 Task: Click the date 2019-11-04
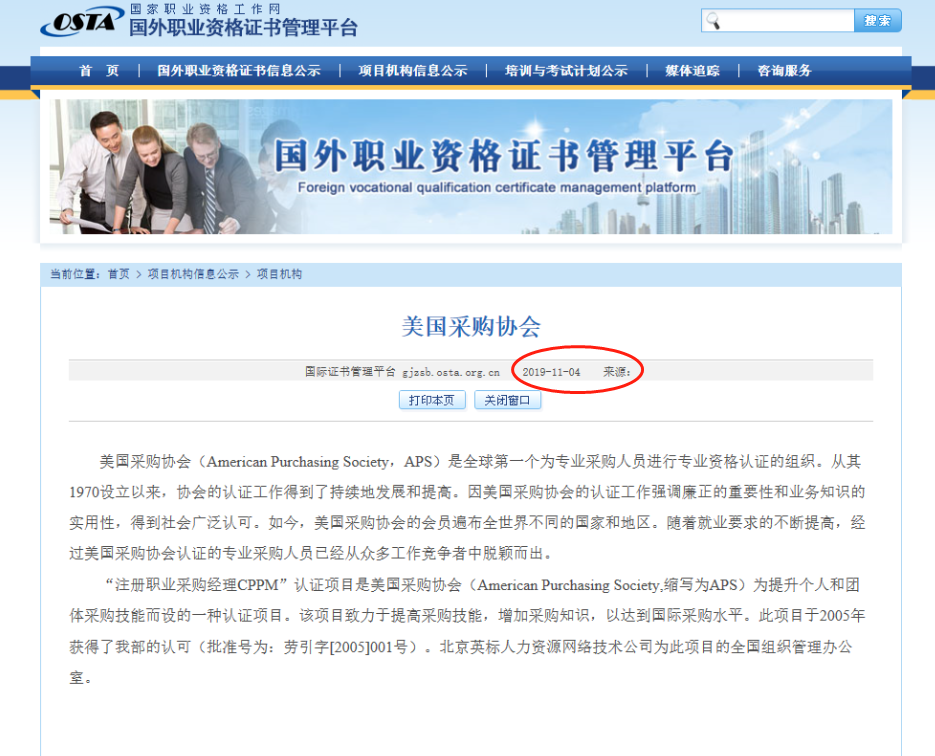pyautogui.click(x=551, y=372)
